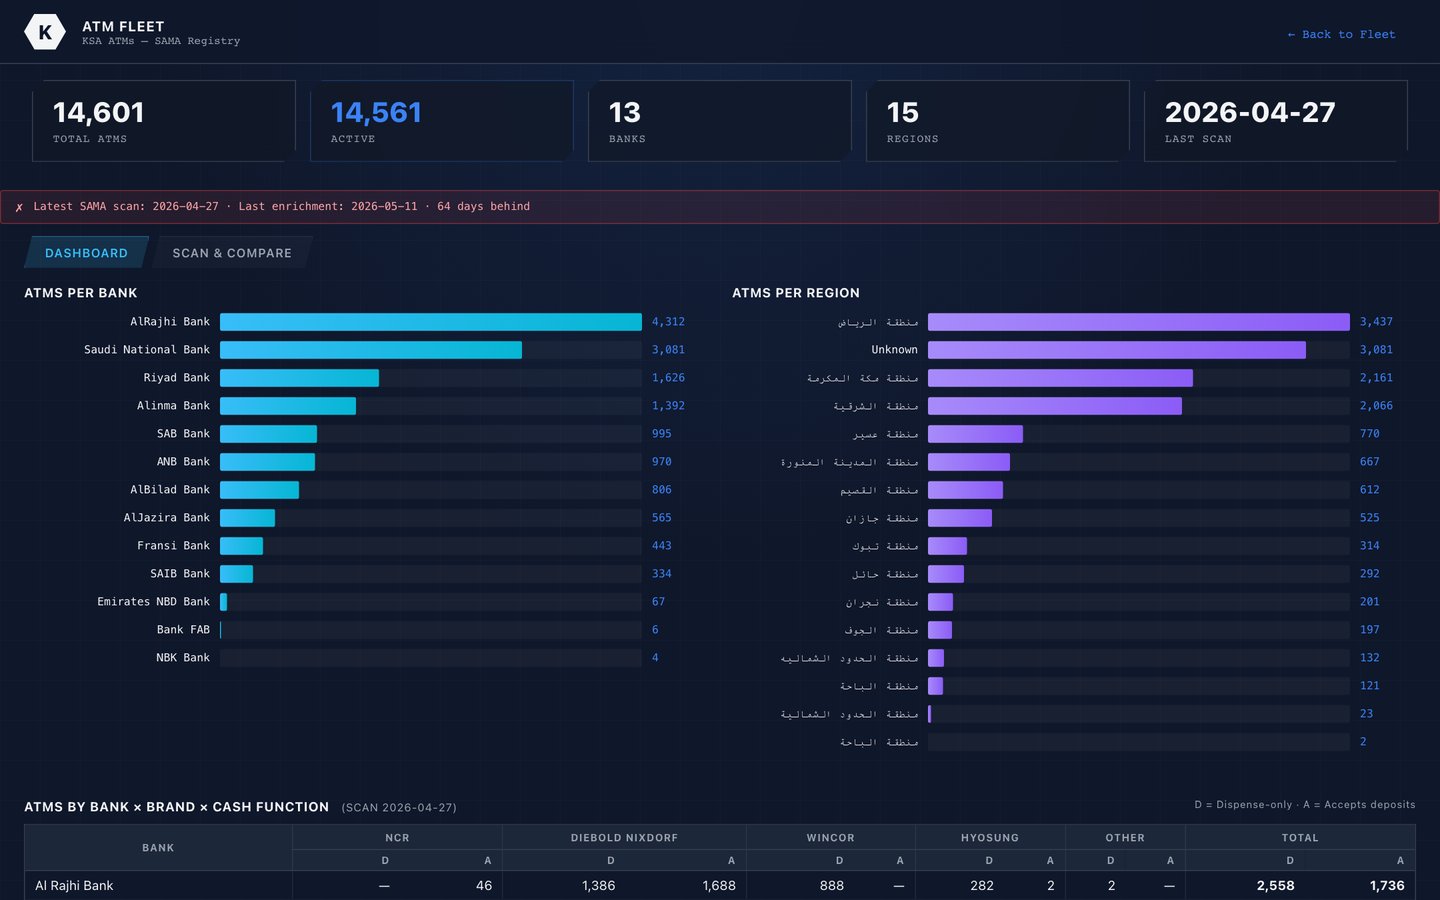Select the Active card showing 14,561
The width and height of the screenshot is (1440, 900).
click(x=442, y=121)
